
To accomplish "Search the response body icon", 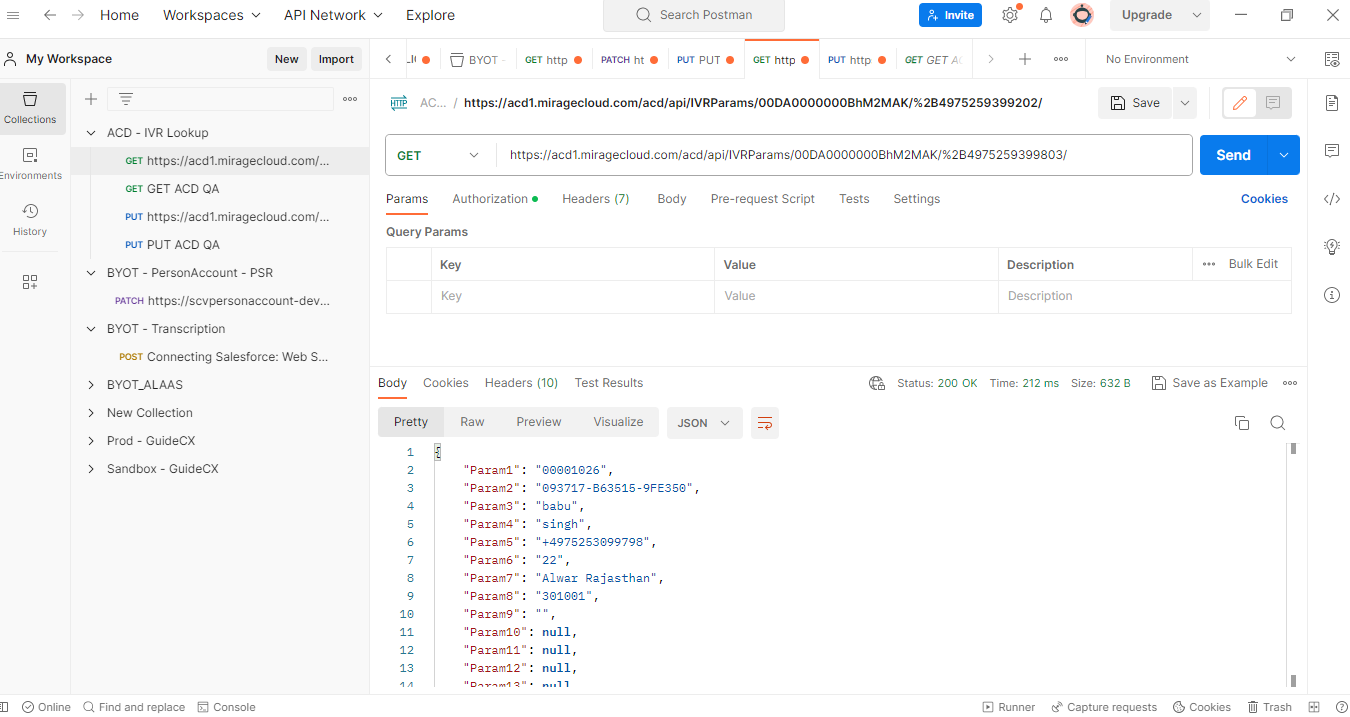I will point(1278,423).
